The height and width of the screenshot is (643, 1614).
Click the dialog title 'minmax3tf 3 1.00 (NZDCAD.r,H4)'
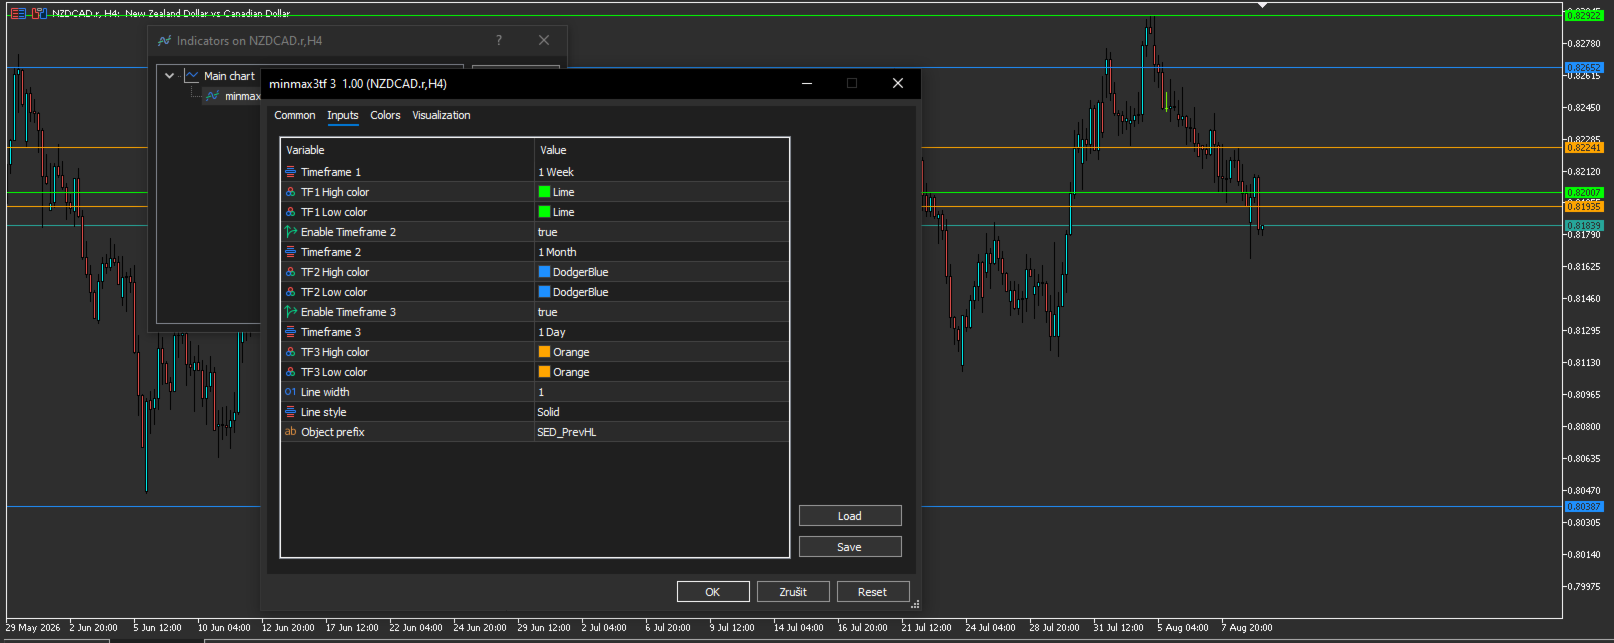[358, 84]
